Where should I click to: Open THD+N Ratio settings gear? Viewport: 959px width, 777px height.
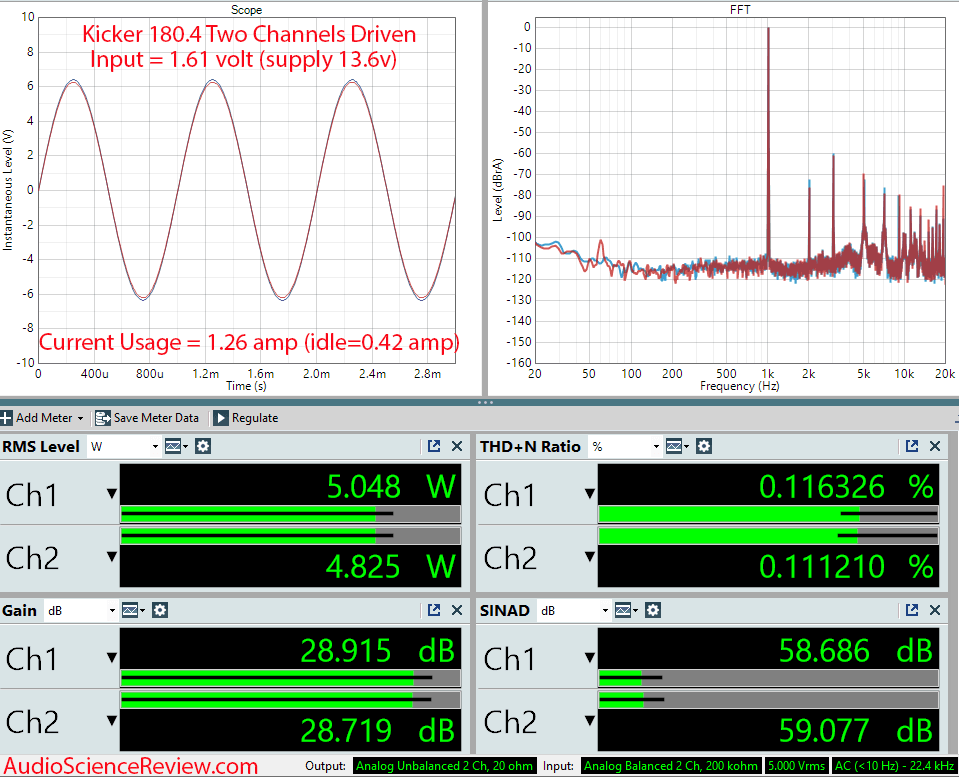(x=704, y=447)
